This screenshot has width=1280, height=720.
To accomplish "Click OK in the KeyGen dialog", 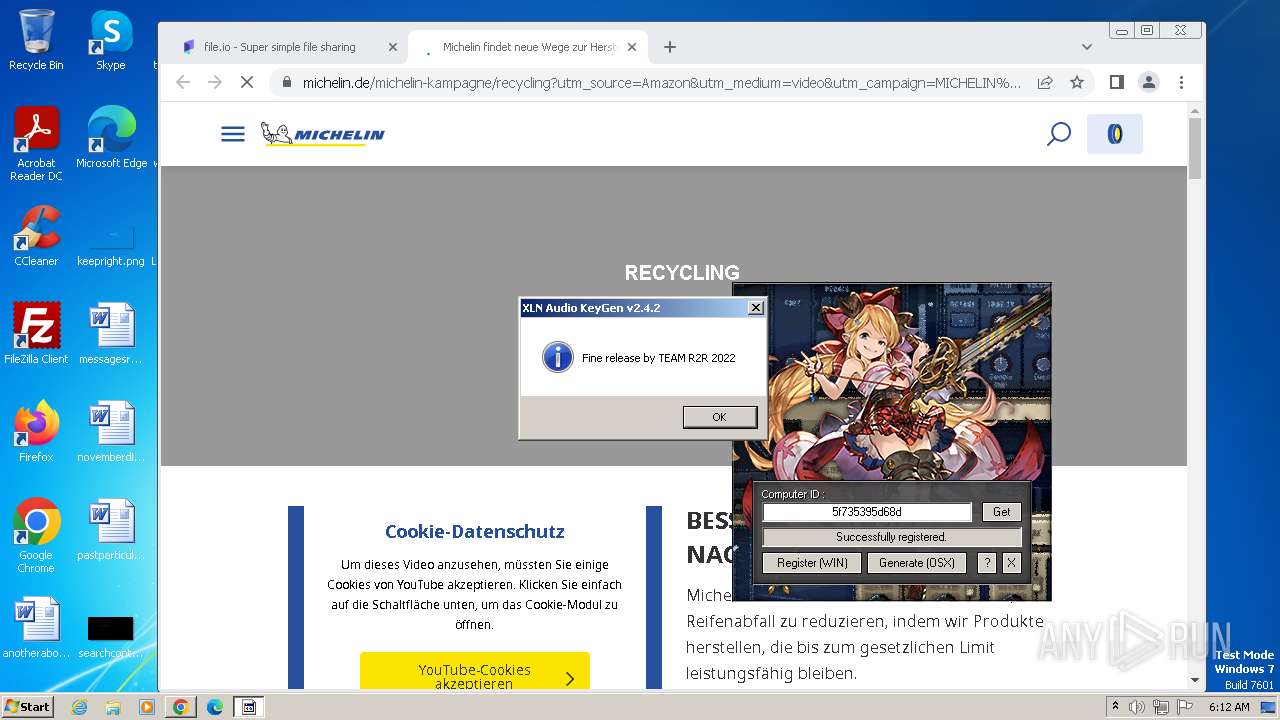I will pos(719,417).
